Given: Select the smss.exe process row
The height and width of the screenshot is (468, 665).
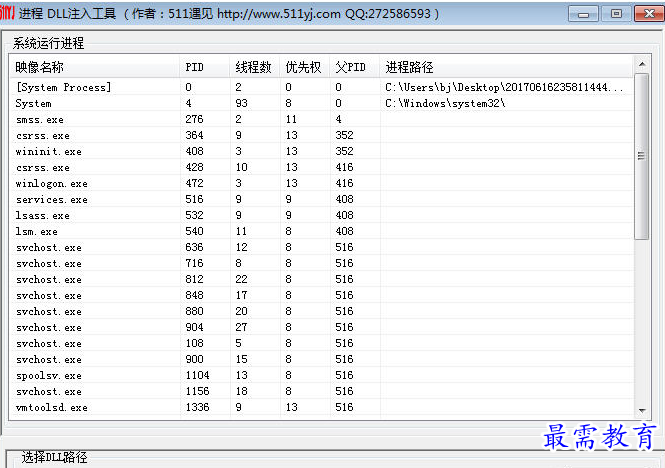Looking at the screenshot, I should tap(40, 120).
